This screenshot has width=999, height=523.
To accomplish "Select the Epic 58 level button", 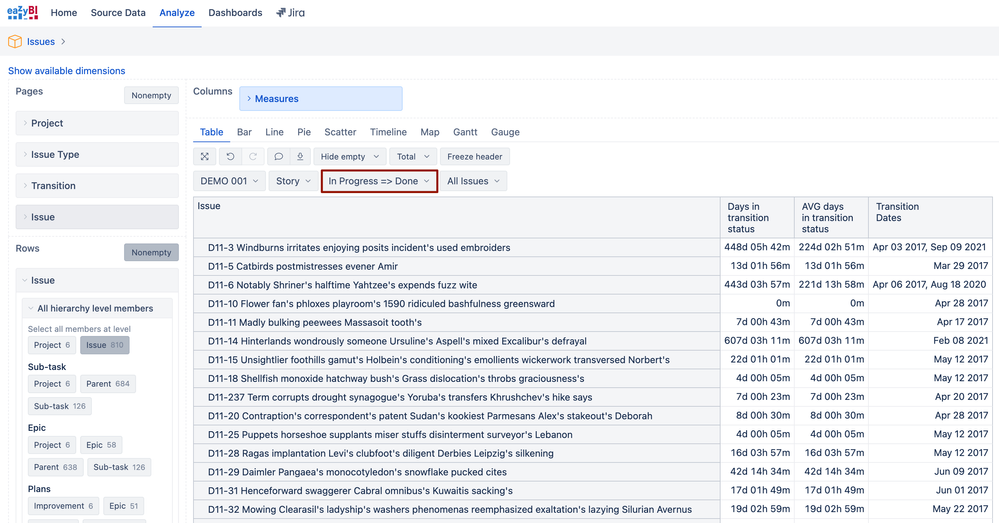I will [x=100, y=445].
